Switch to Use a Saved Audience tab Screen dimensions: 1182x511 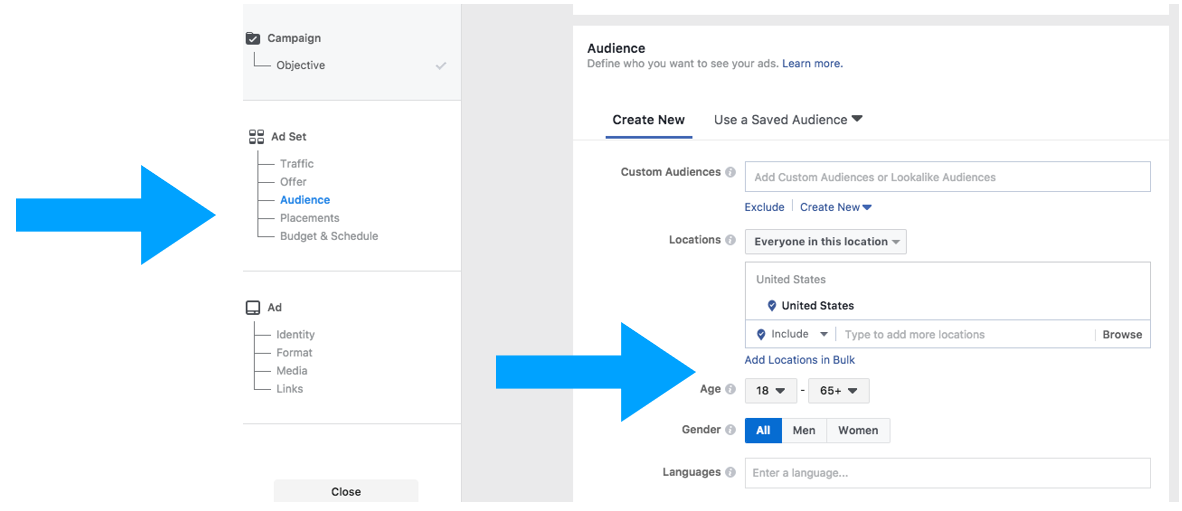point(788,120)
